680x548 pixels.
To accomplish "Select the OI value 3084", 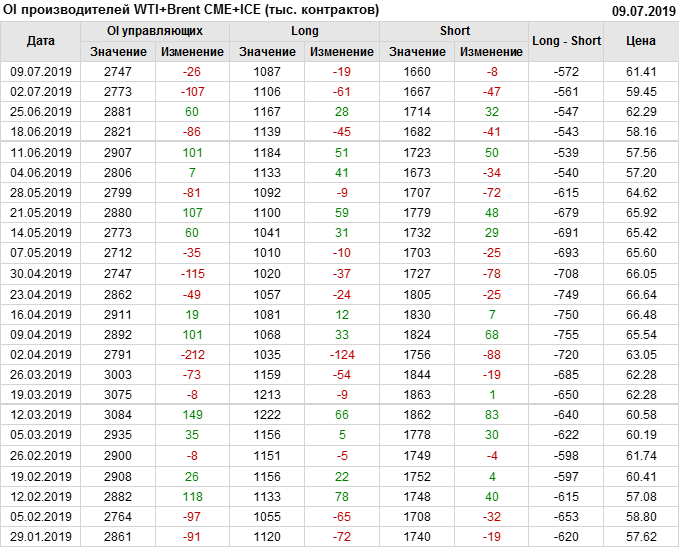I will click(117, 415).
